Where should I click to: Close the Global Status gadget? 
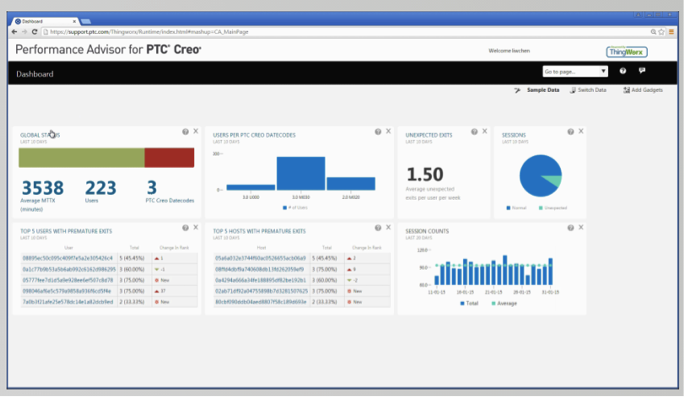click(x=196, y=131)
